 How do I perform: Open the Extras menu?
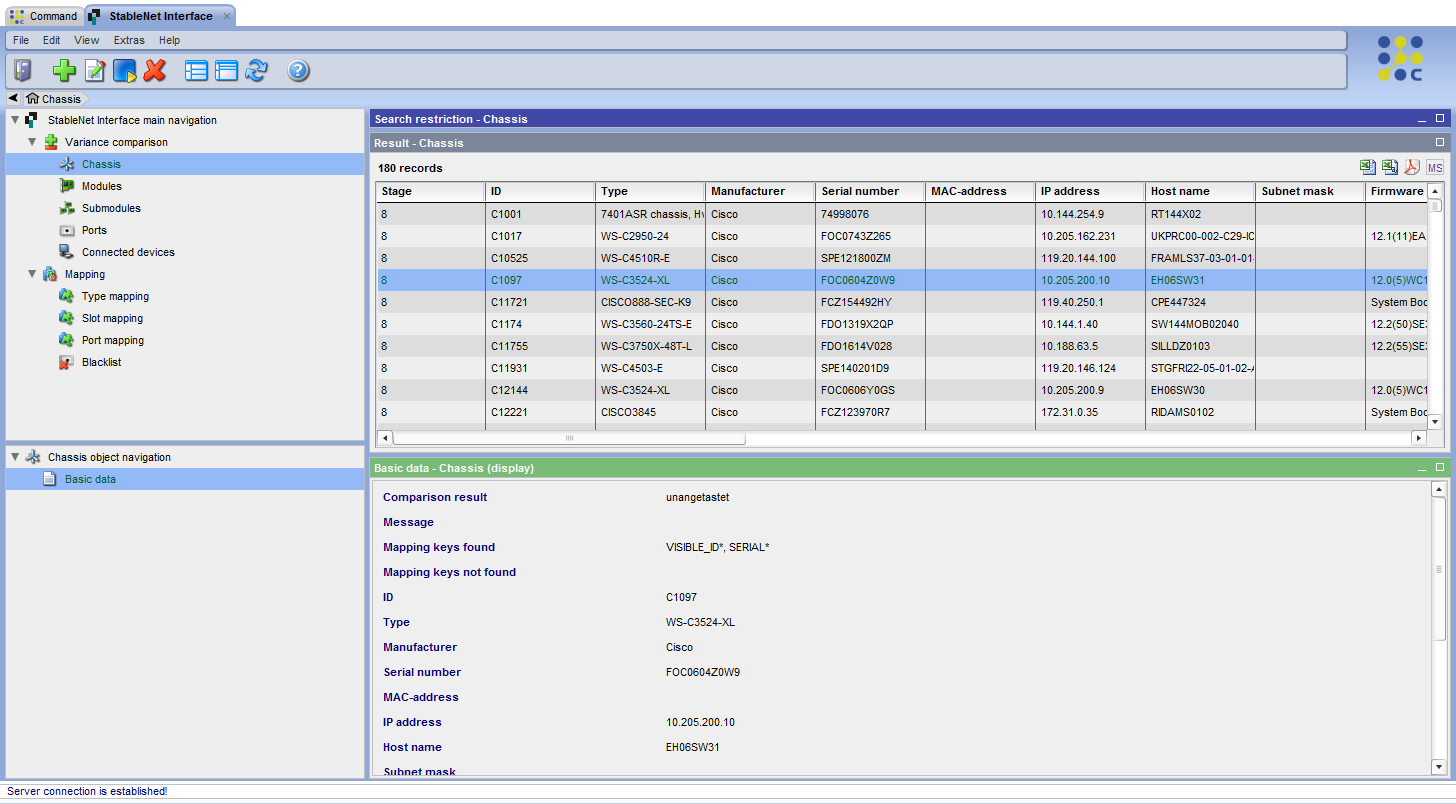pos(129,40)
